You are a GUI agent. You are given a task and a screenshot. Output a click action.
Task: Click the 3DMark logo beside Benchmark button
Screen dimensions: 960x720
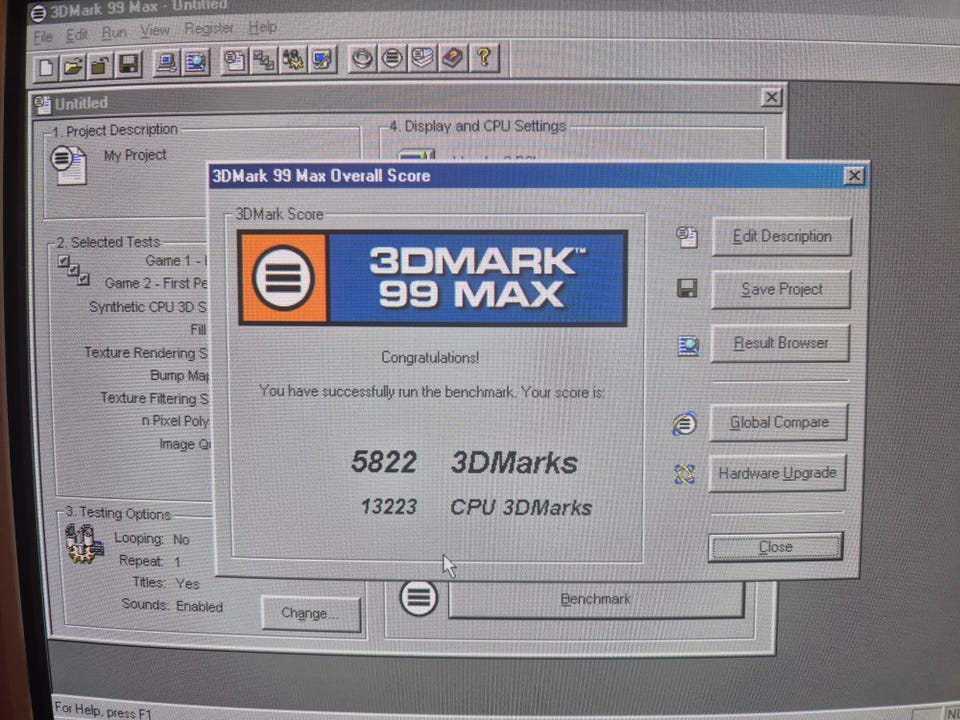point(419,598)
